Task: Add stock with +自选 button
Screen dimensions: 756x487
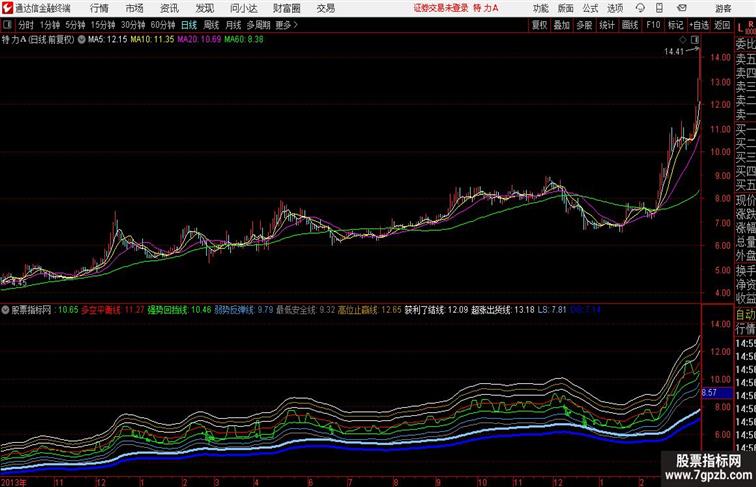Action: coord(699,25)
